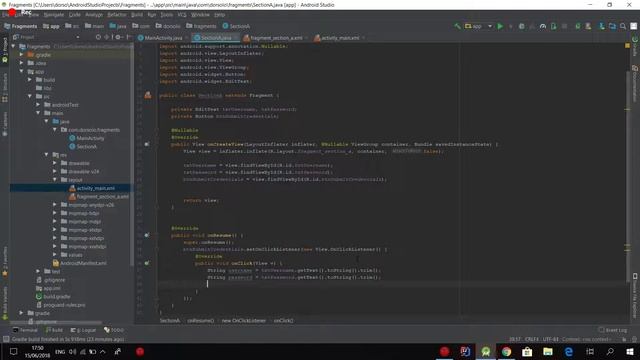Switch to the fragment_section_a.xml tab

(x=275, y=38)
